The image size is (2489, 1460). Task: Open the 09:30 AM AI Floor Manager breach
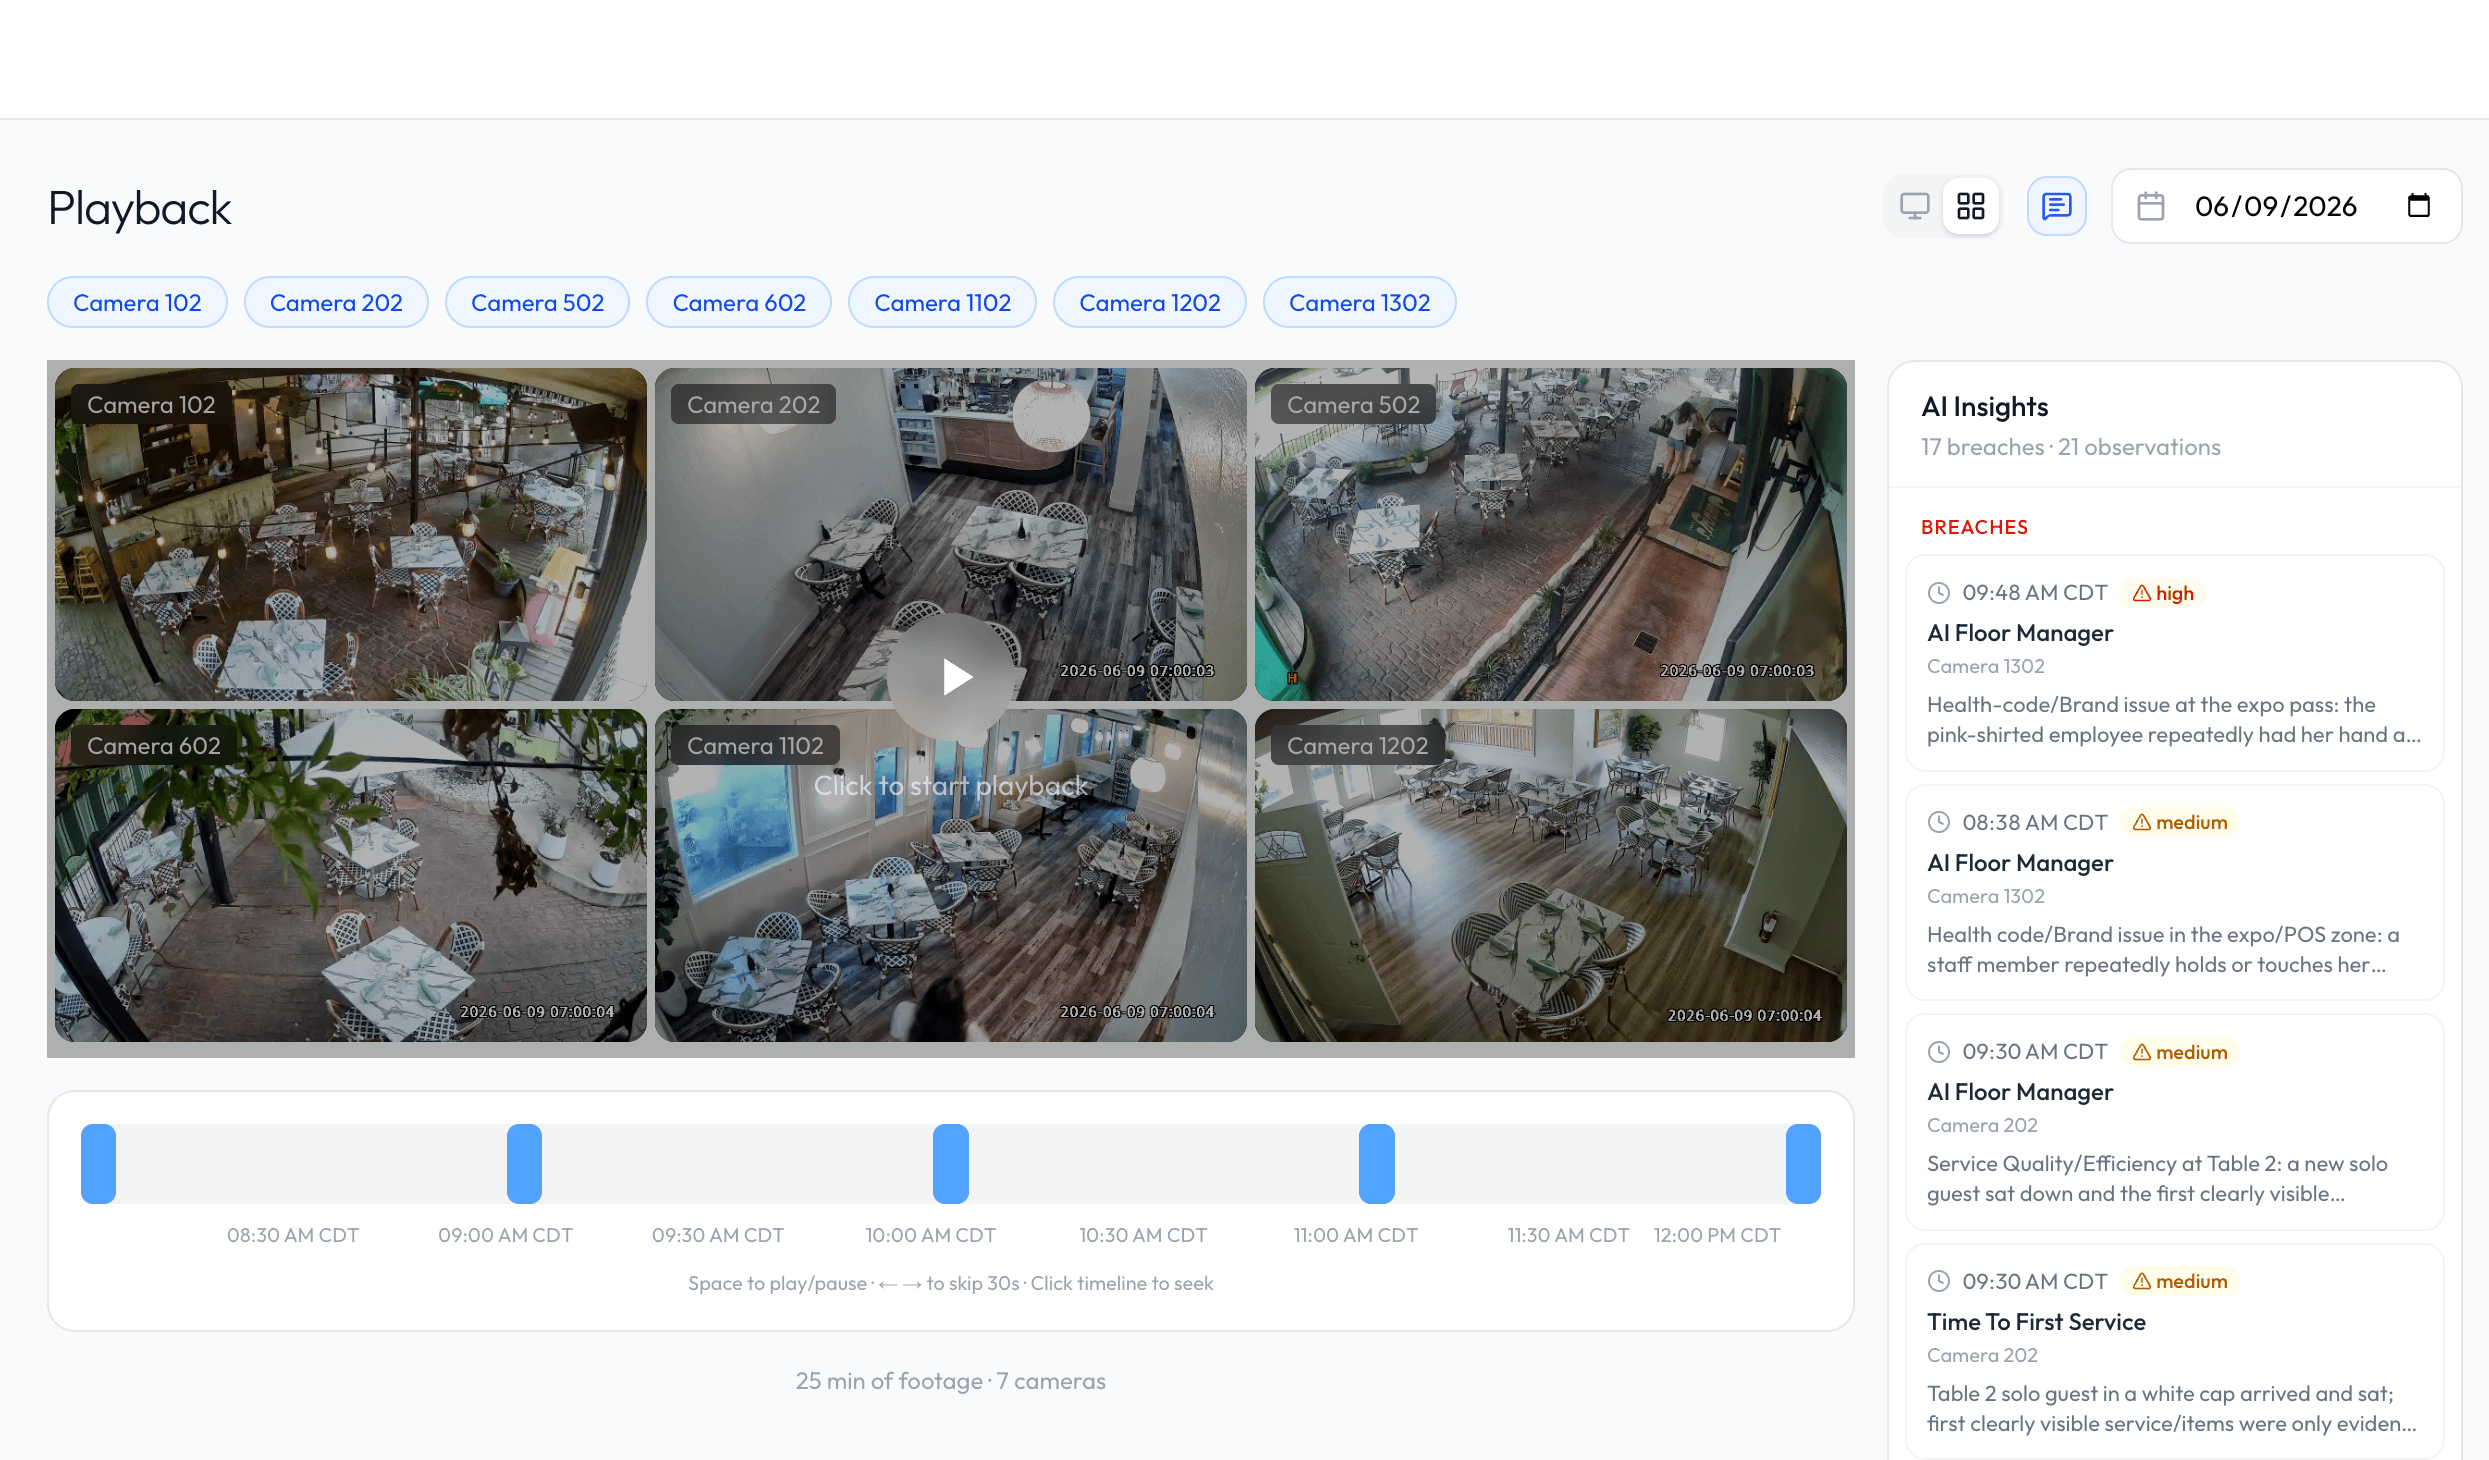point(2174,1122)
